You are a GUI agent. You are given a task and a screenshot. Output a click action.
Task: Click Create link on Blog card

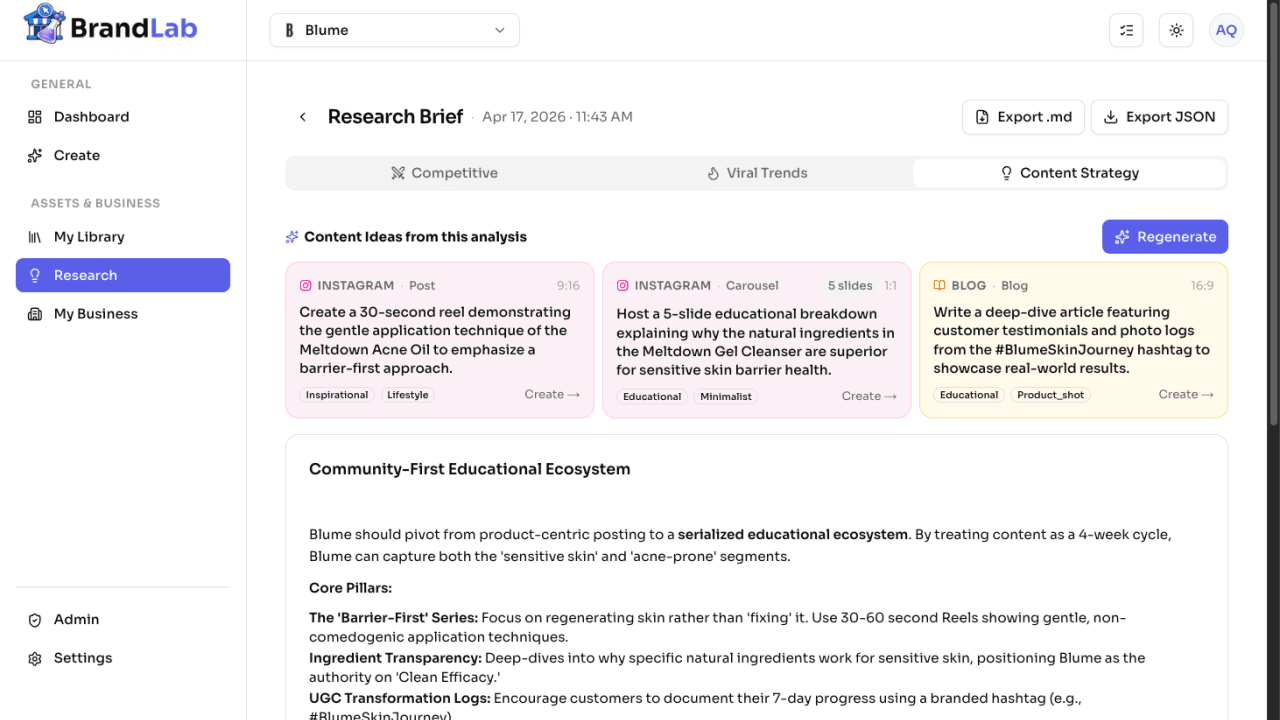tap(1186, 395)
